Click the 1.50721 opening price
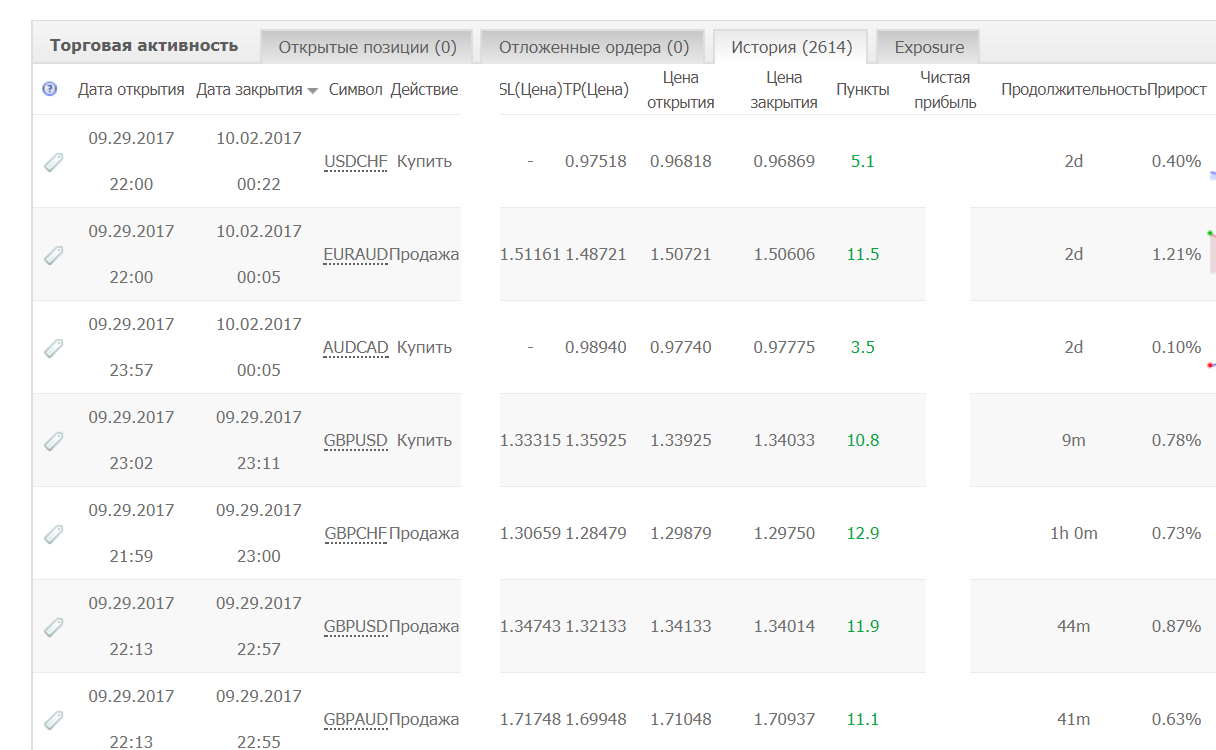The height and width of the screenshot is (750, 1216). [x=681, y=254]
